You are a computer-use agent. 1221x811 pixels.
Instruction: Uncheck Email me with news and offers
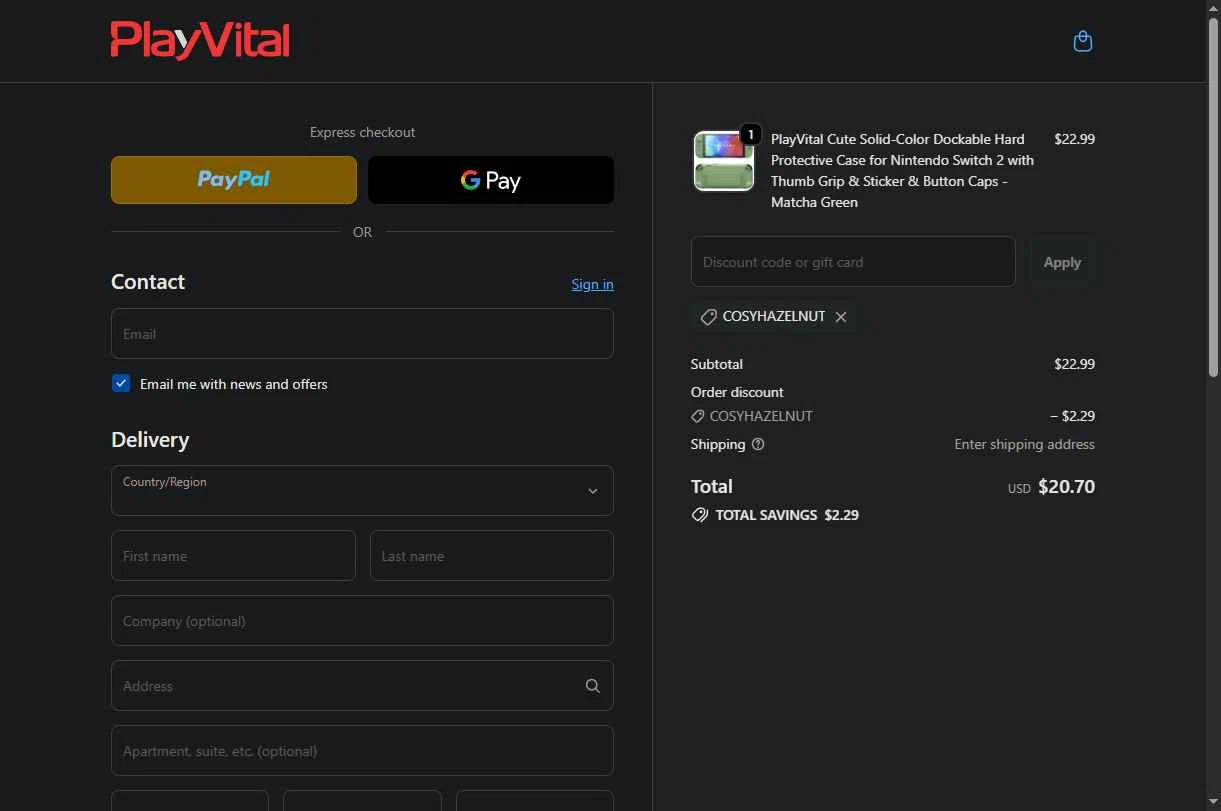pyautogui.click(x=121, y=383)
